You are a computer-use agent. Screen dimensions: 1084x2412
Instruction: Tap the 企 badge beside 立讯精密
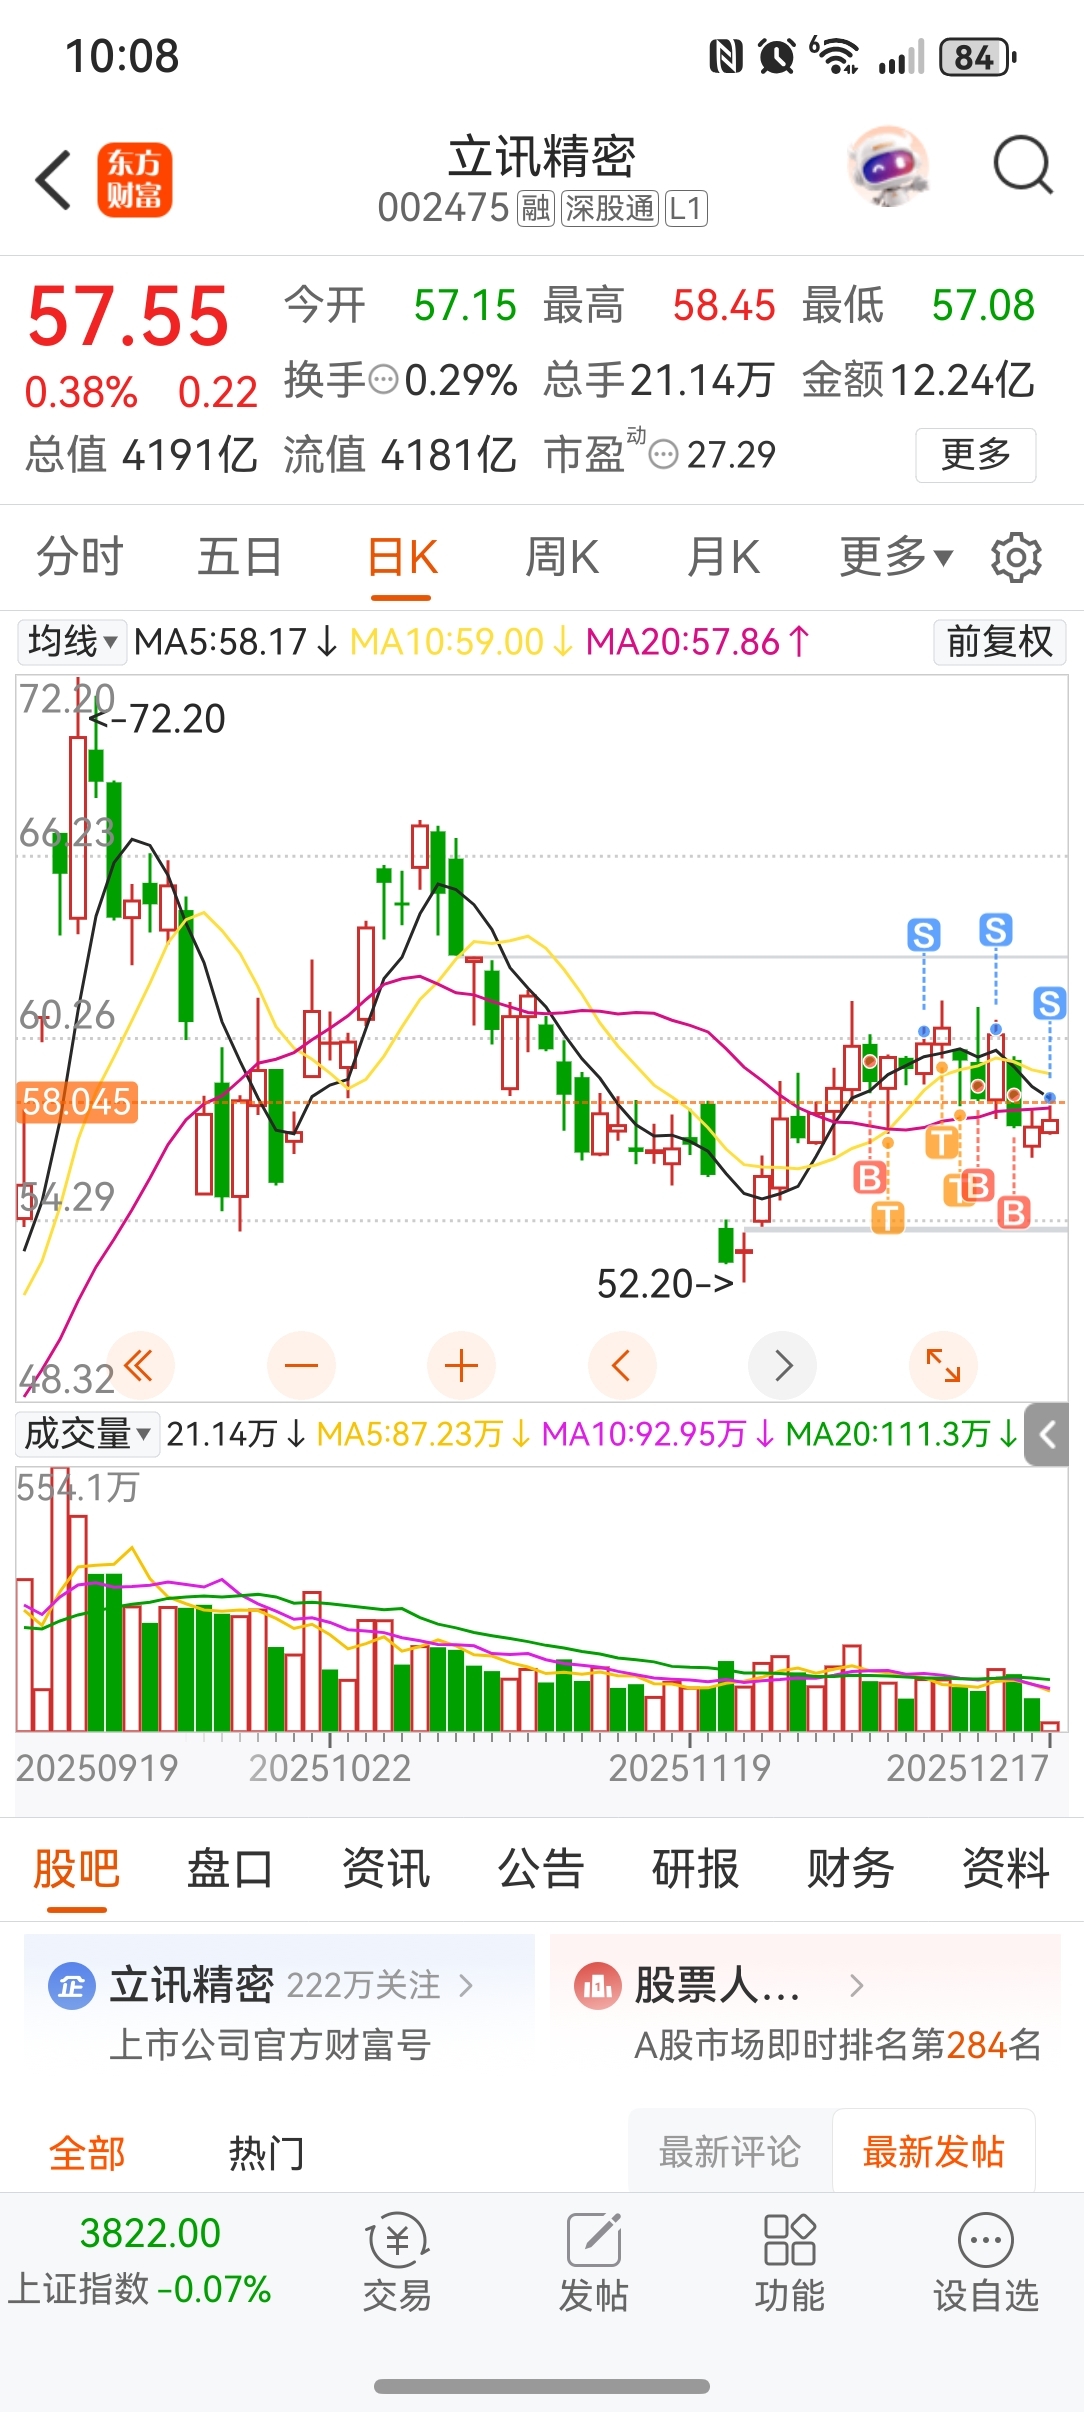72,1986
